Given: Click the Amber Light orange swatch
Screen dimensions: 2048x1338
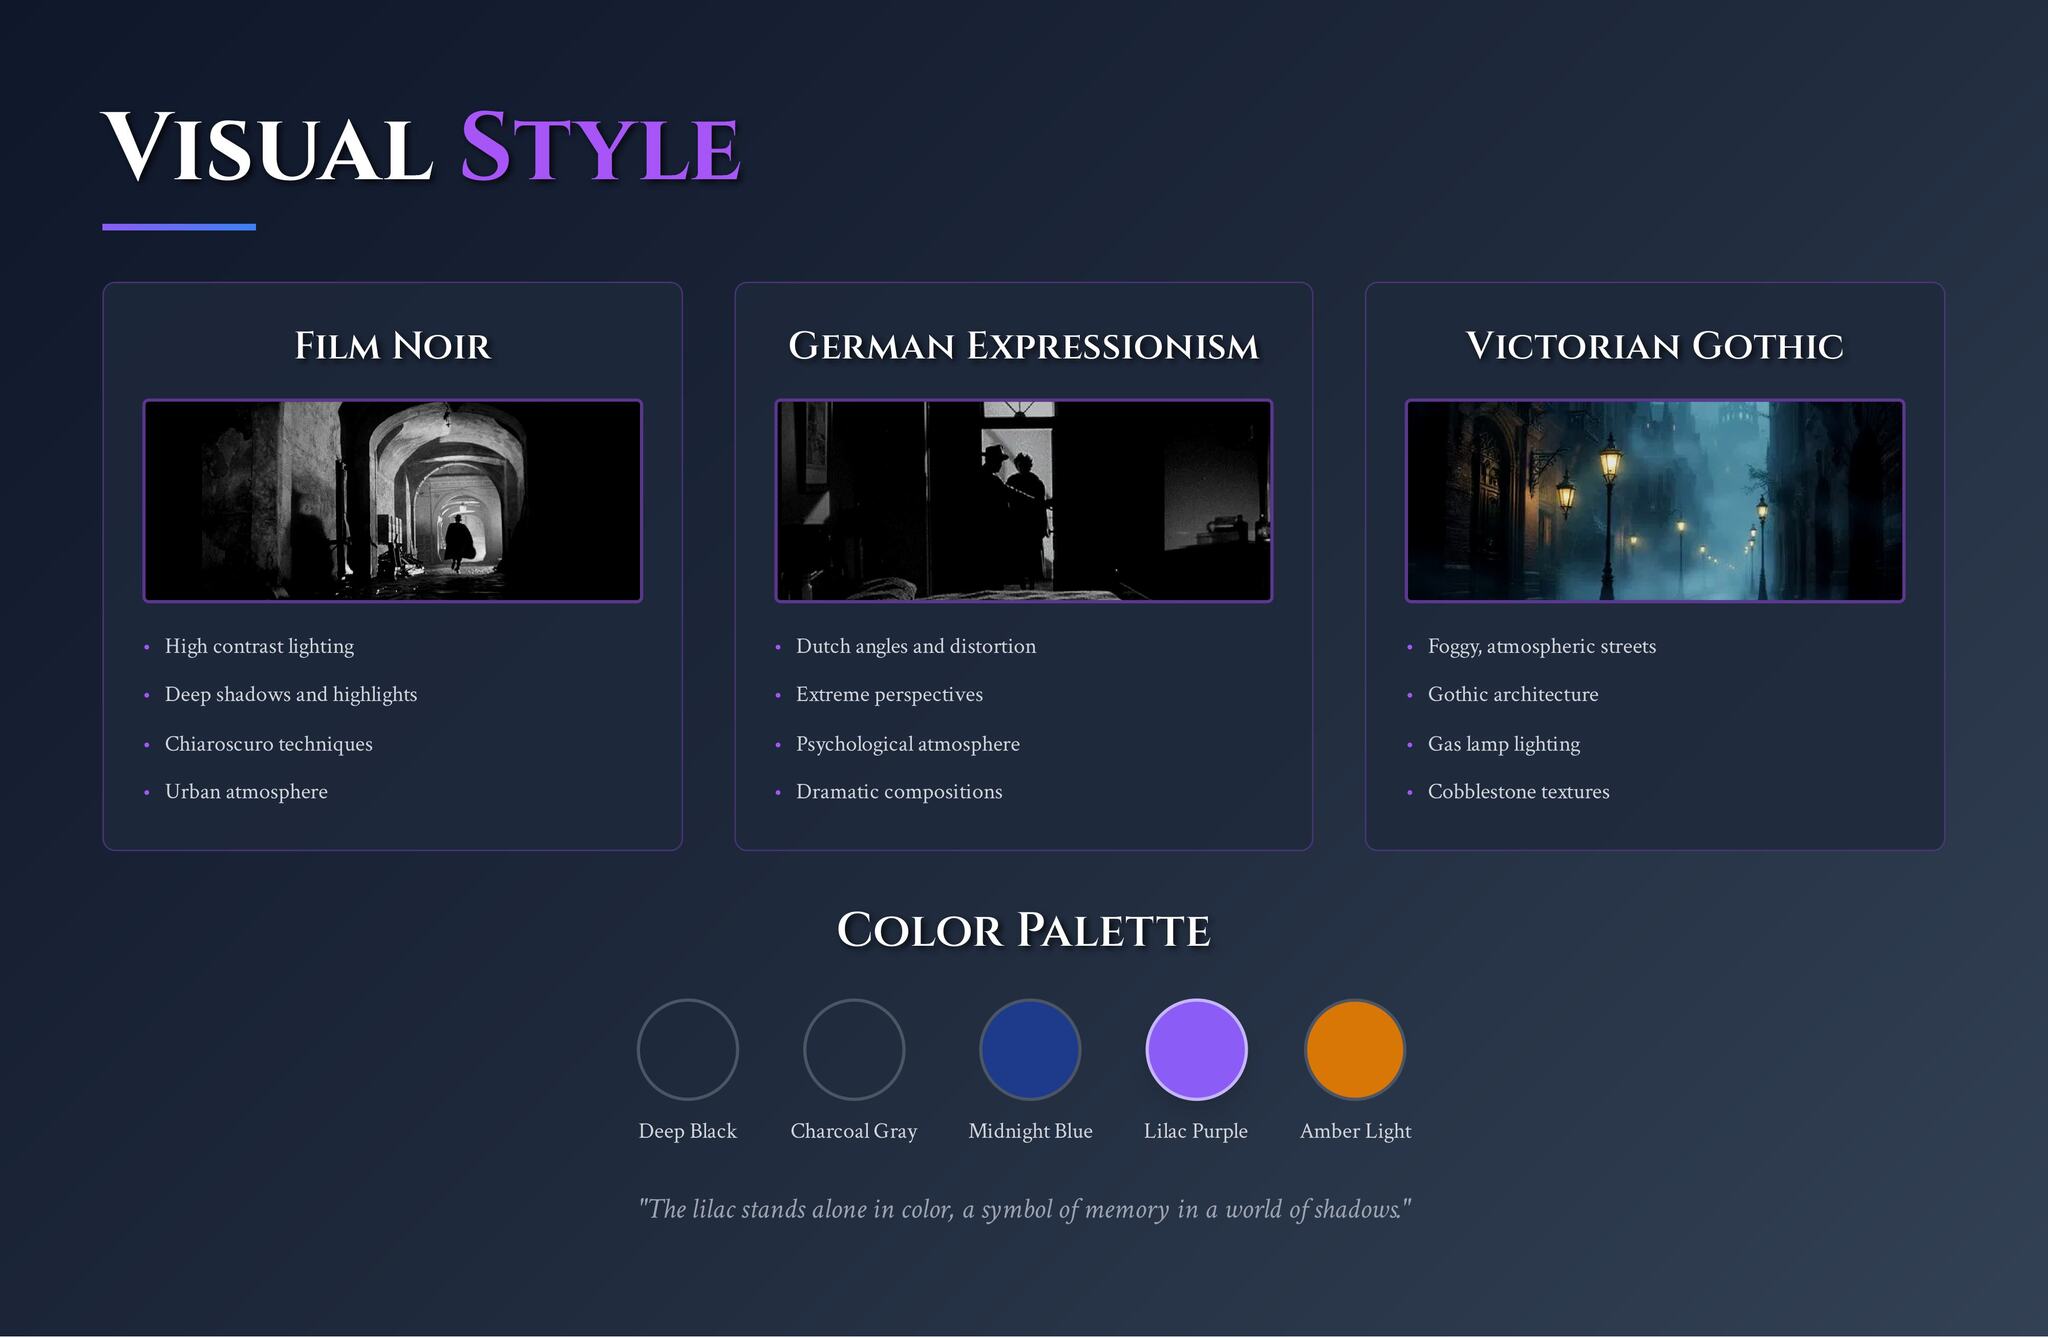Looking at the screenshot, I should click(x=1354, y=1049).
